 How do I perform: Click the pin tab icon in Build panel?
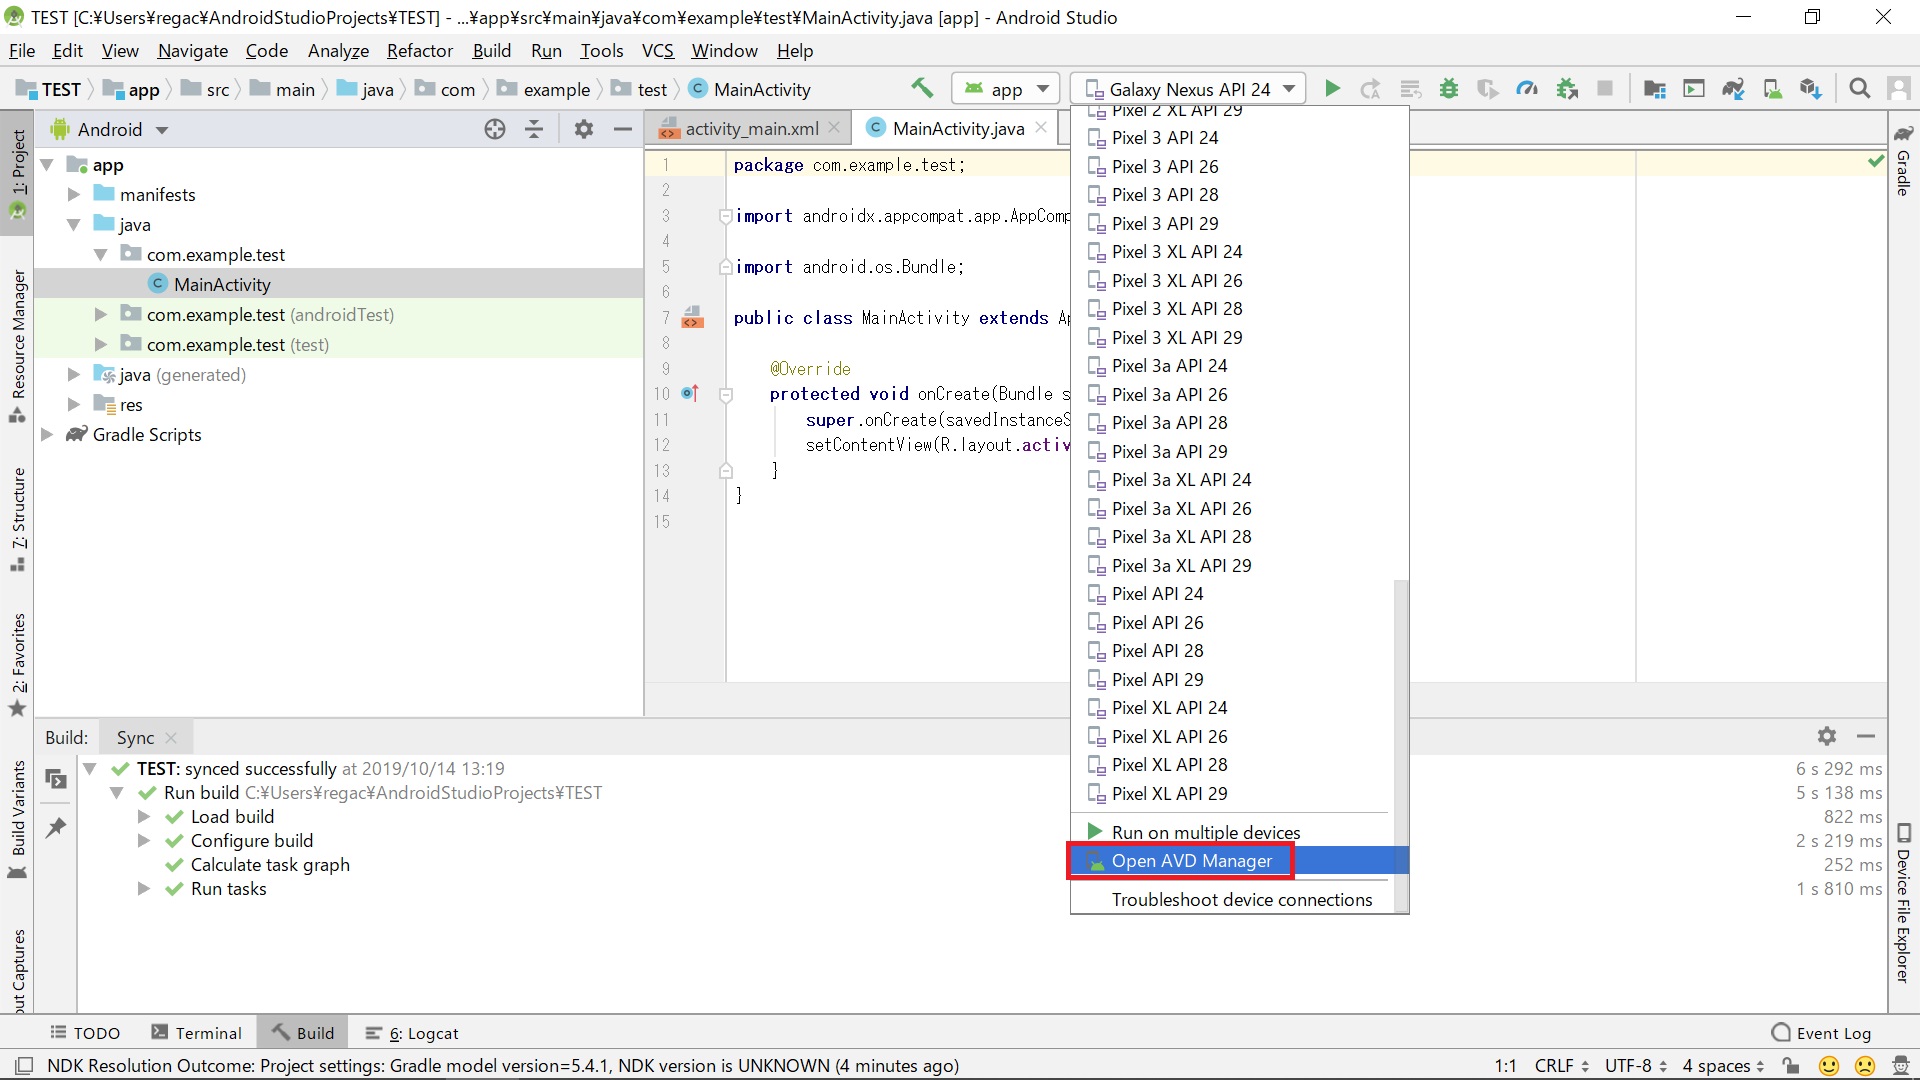coord(56,827)
